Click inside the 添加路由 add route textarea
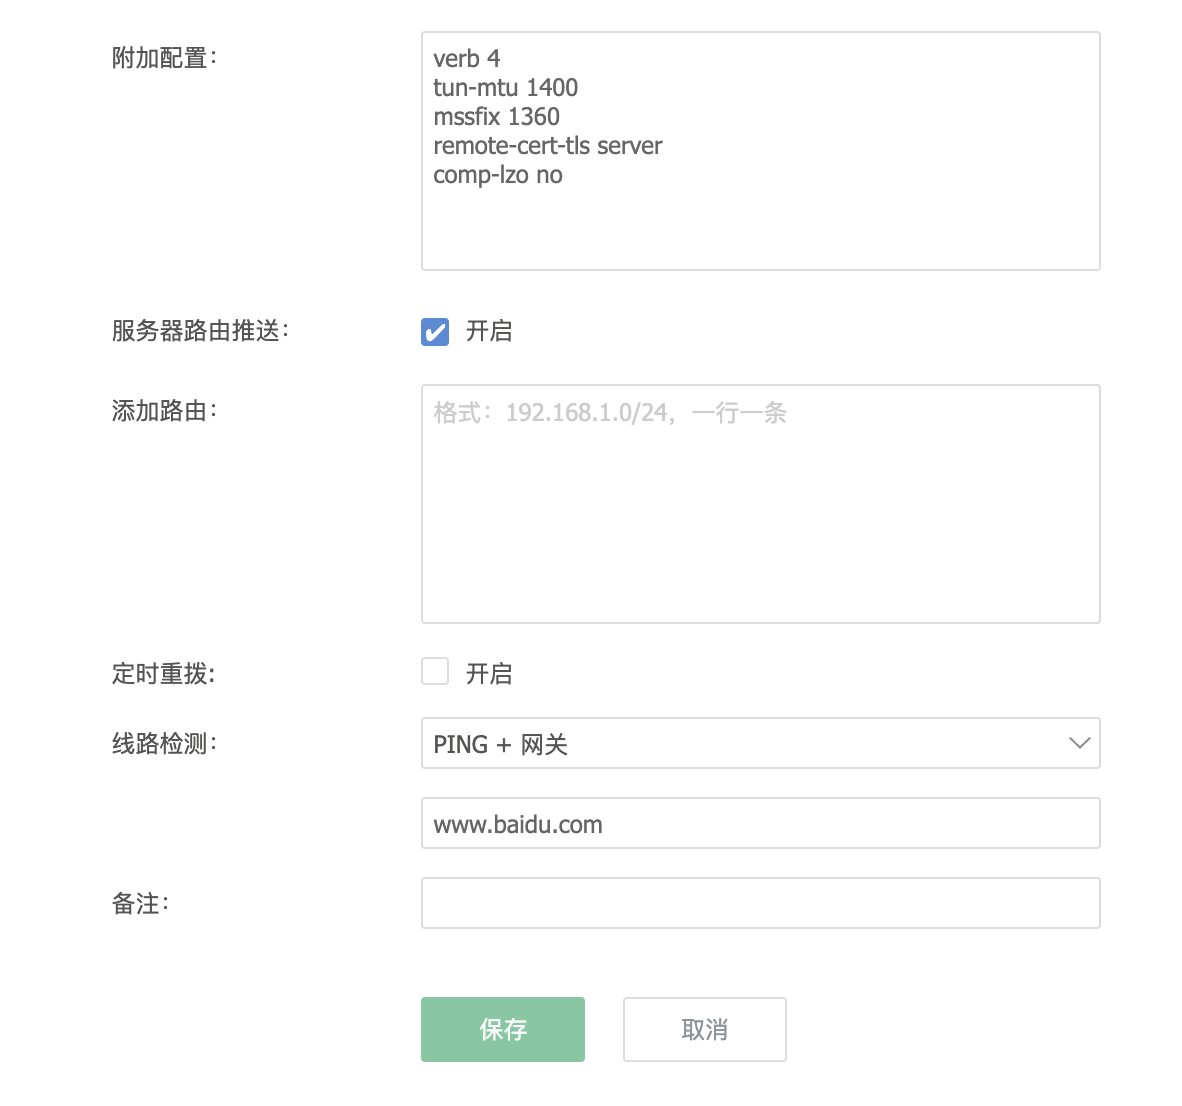Screen dimensions: 1182x1106 click(760, 500)
